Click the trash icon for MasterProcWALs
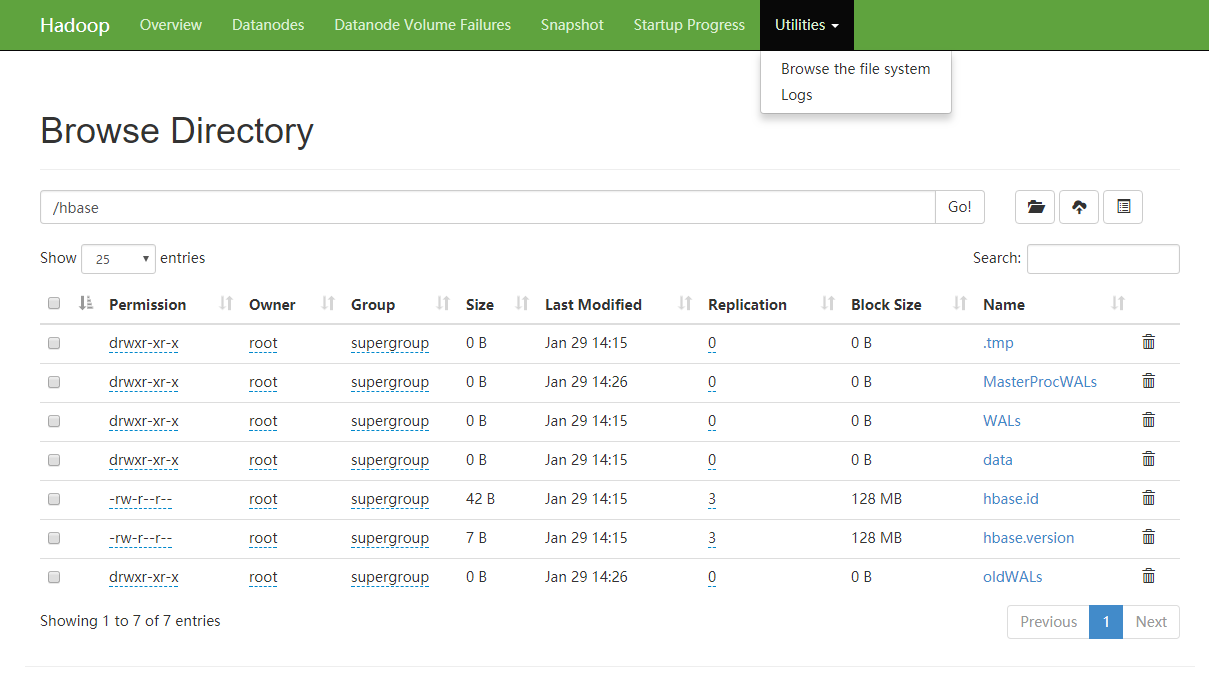Image resolution: width=1209 pixels, height=673 pixels. pyautogui.click(x=1149, y=381)
